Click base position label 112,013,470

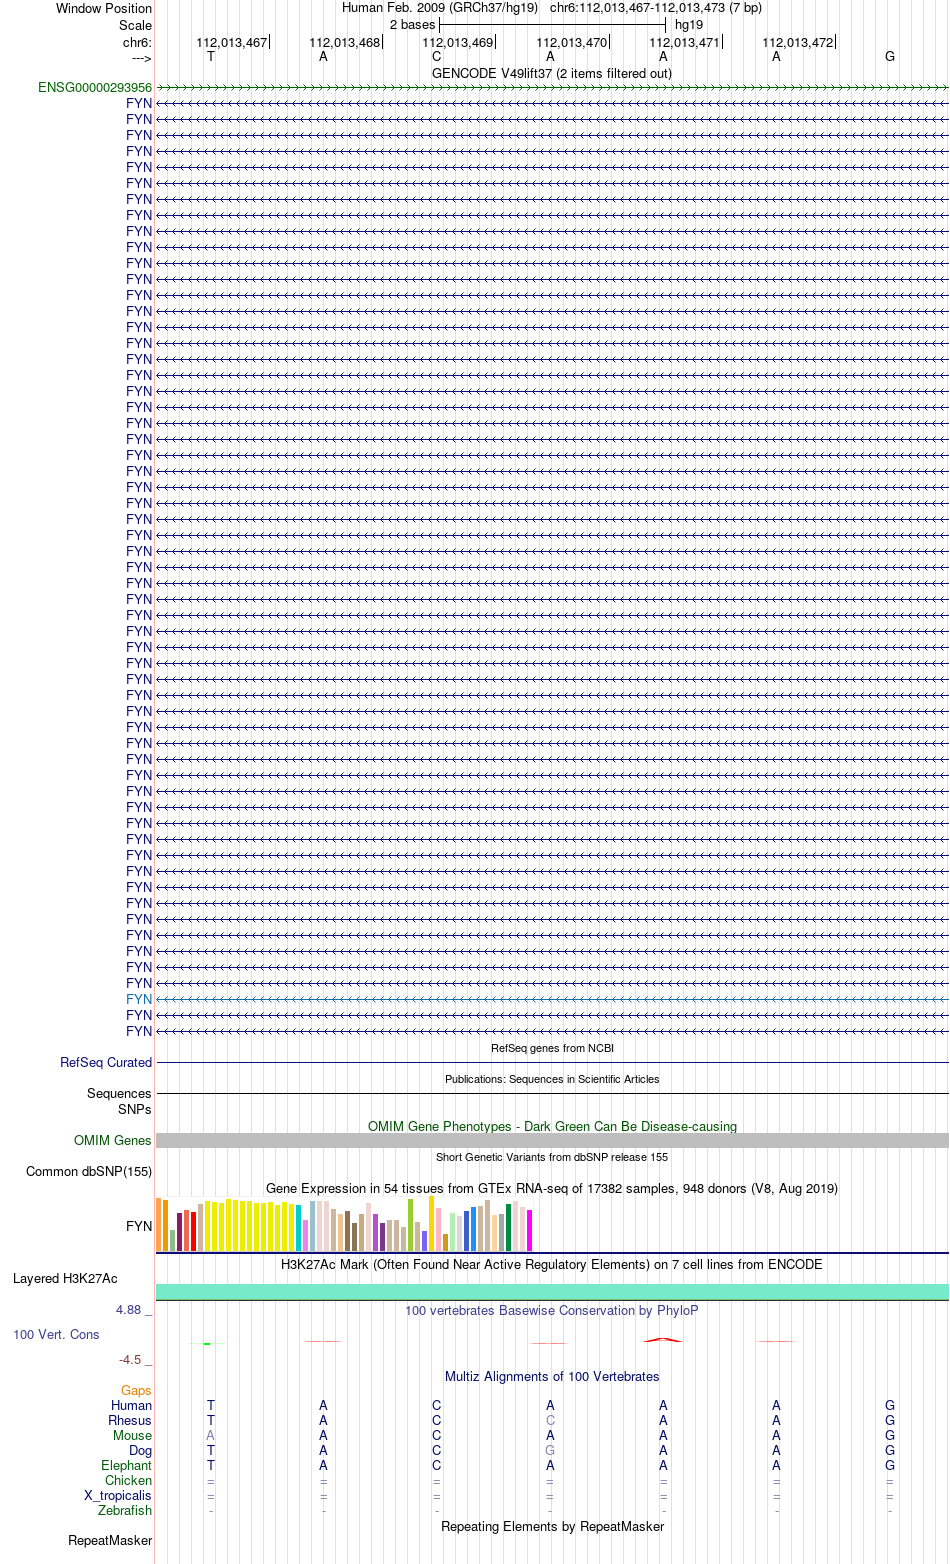[x=572, y=43]
